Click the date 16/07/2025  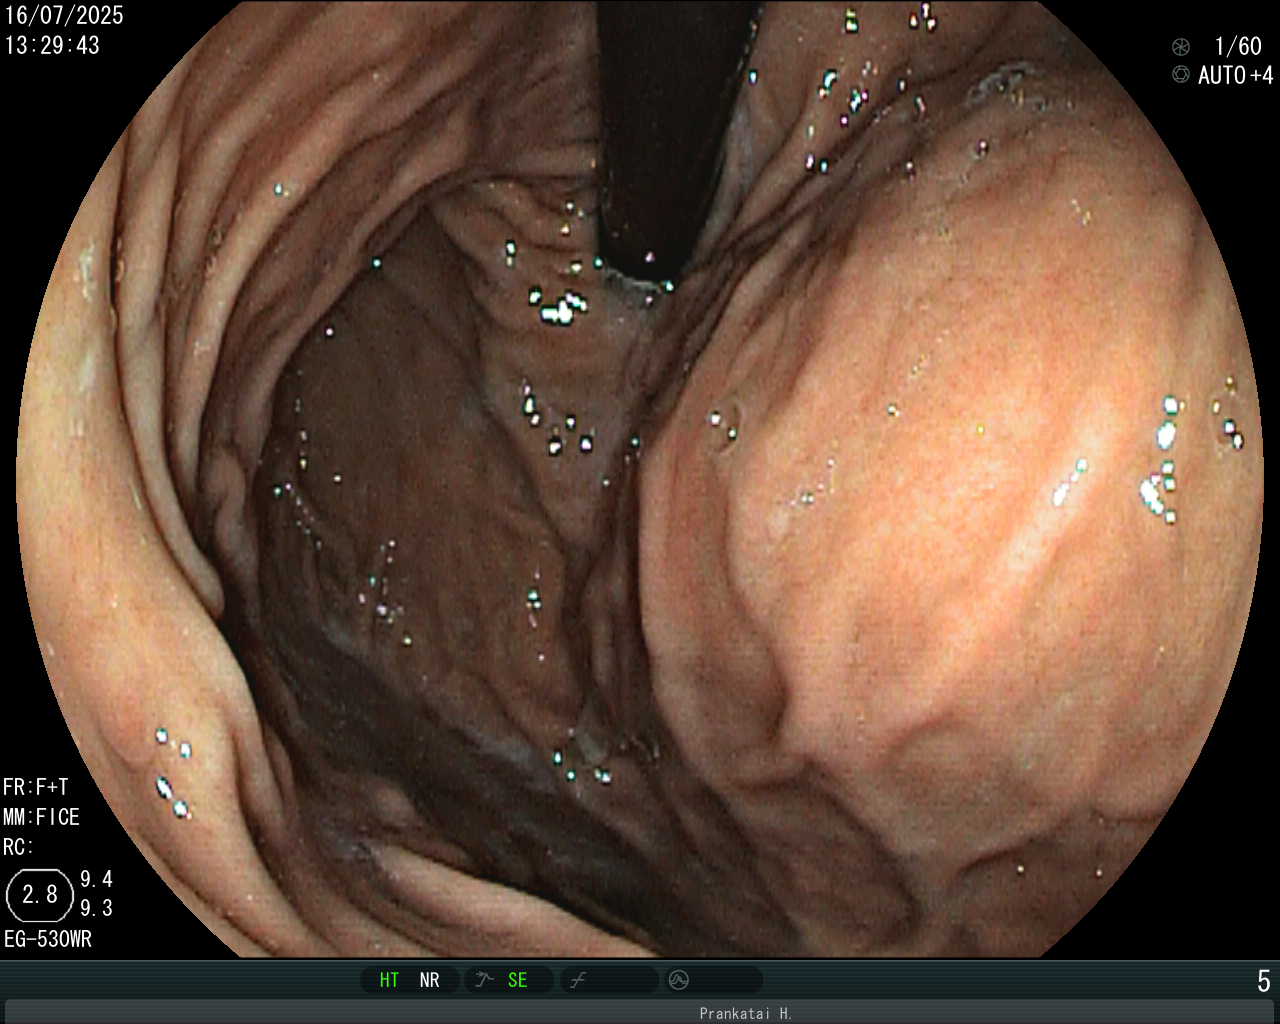tap(64, 15)
